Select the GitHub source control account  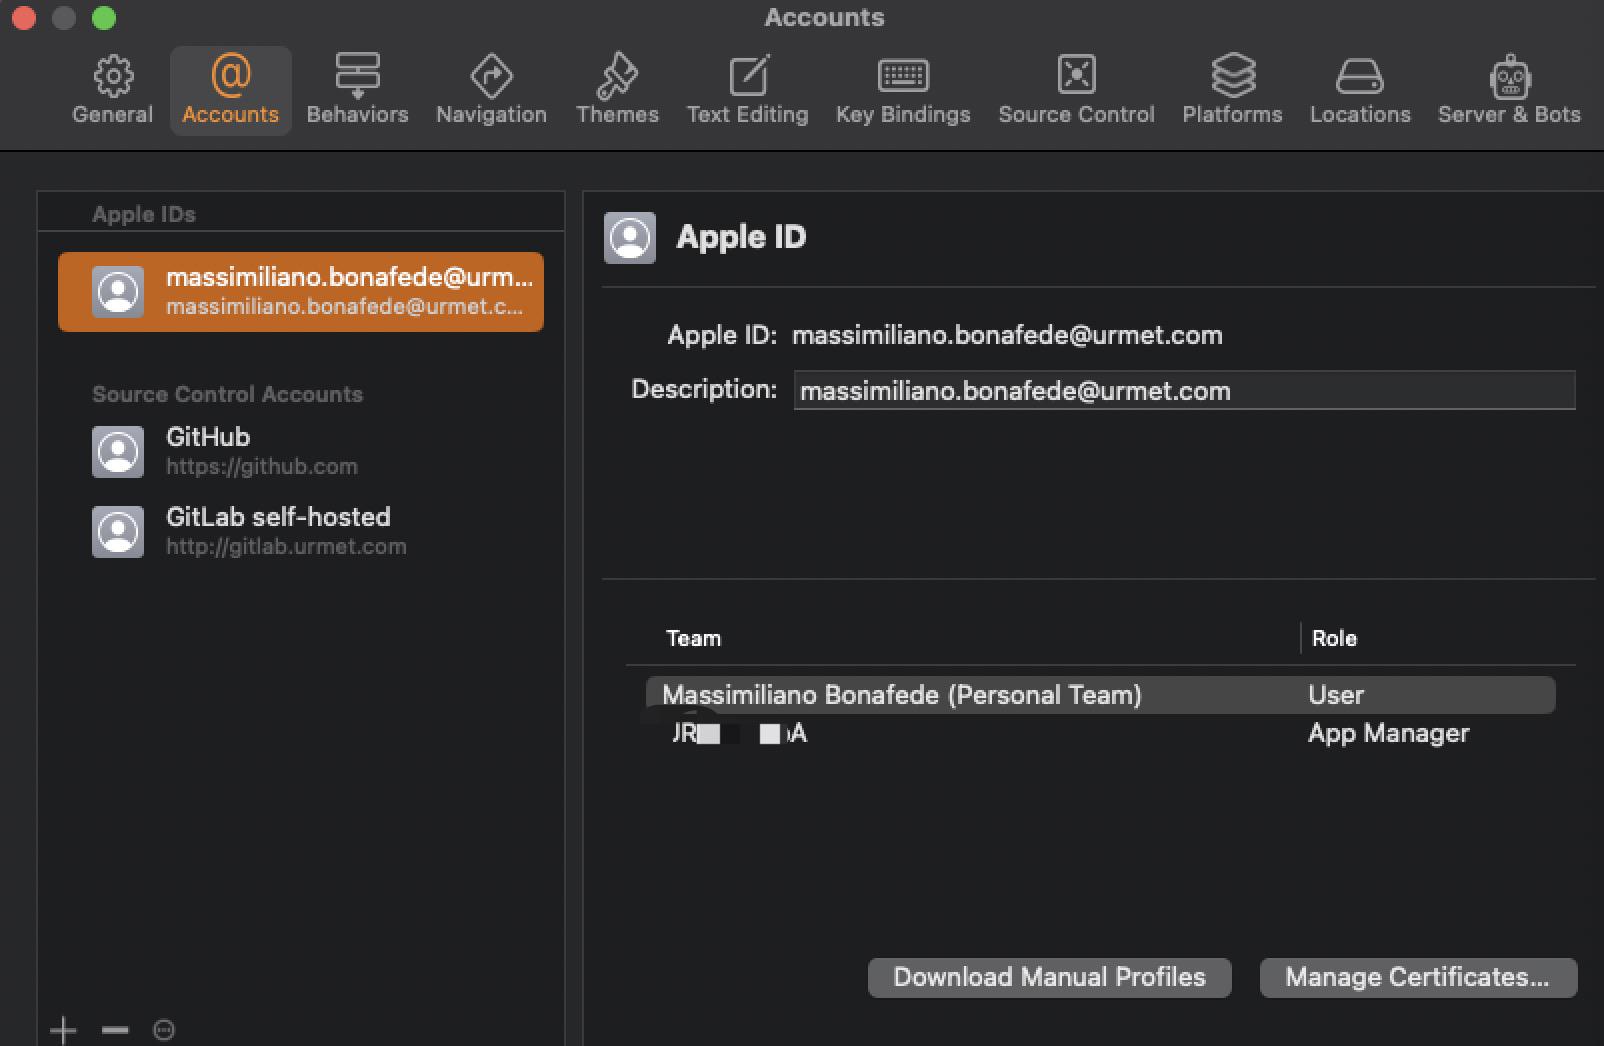[x=301, y=451]
